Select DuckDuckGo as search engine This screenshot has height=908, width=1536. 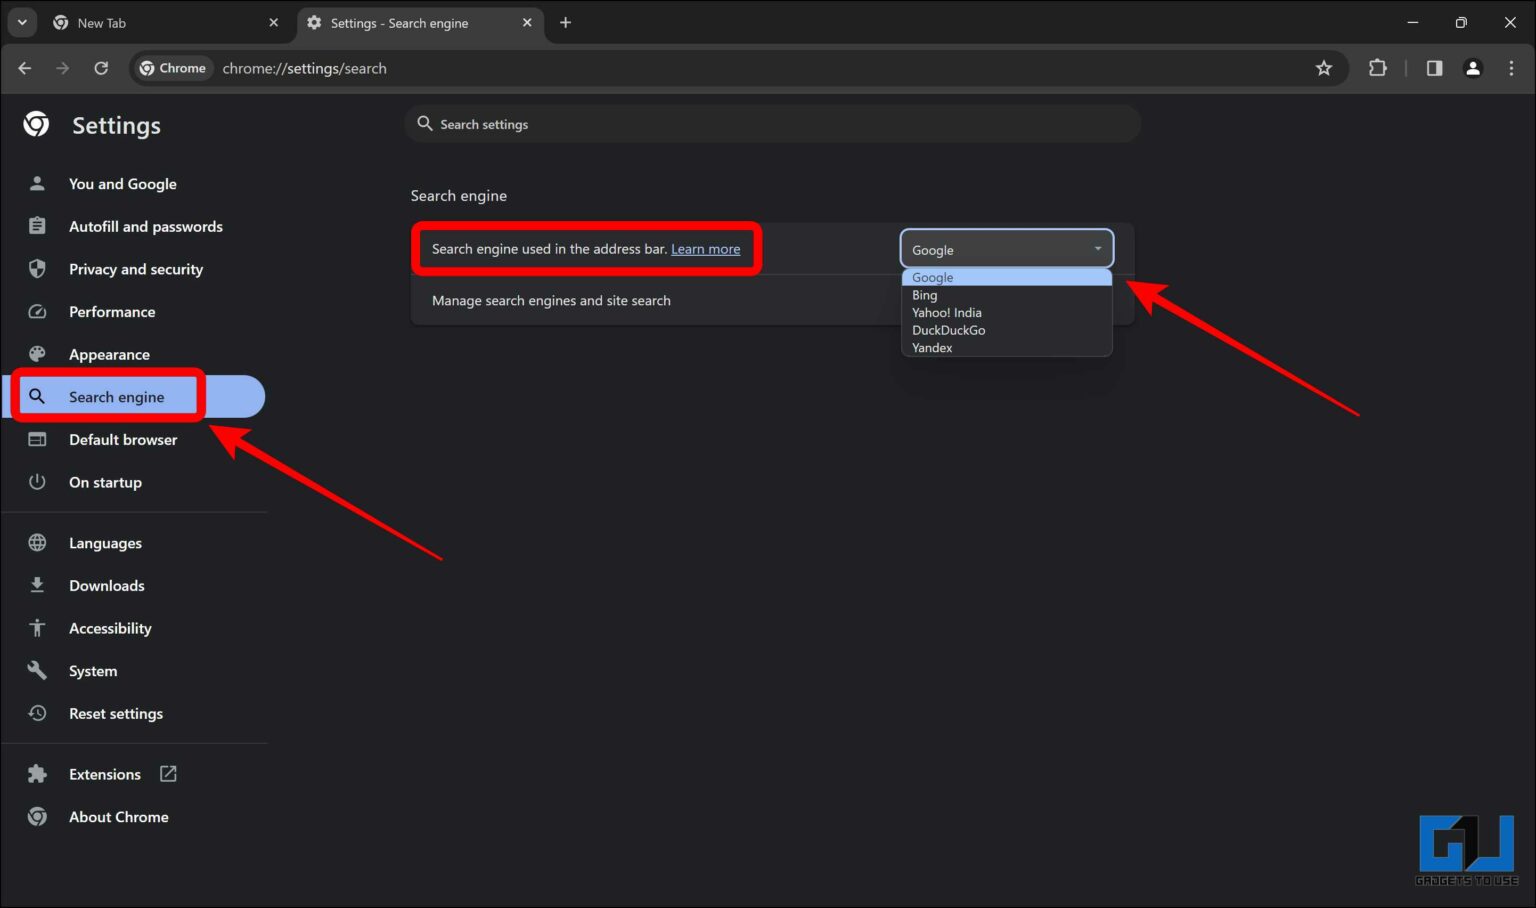point(948,330)
